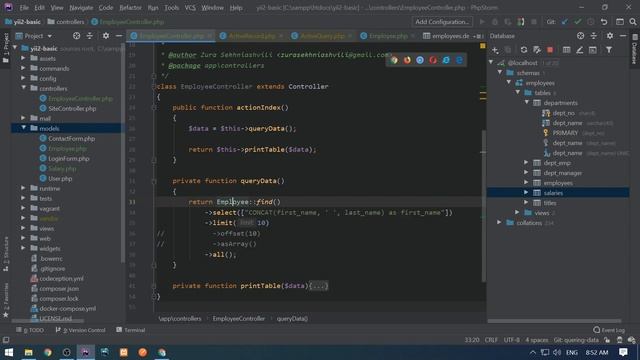Open Terminal tool window
This screenshot has height=360, width=640.
point(131,330)
